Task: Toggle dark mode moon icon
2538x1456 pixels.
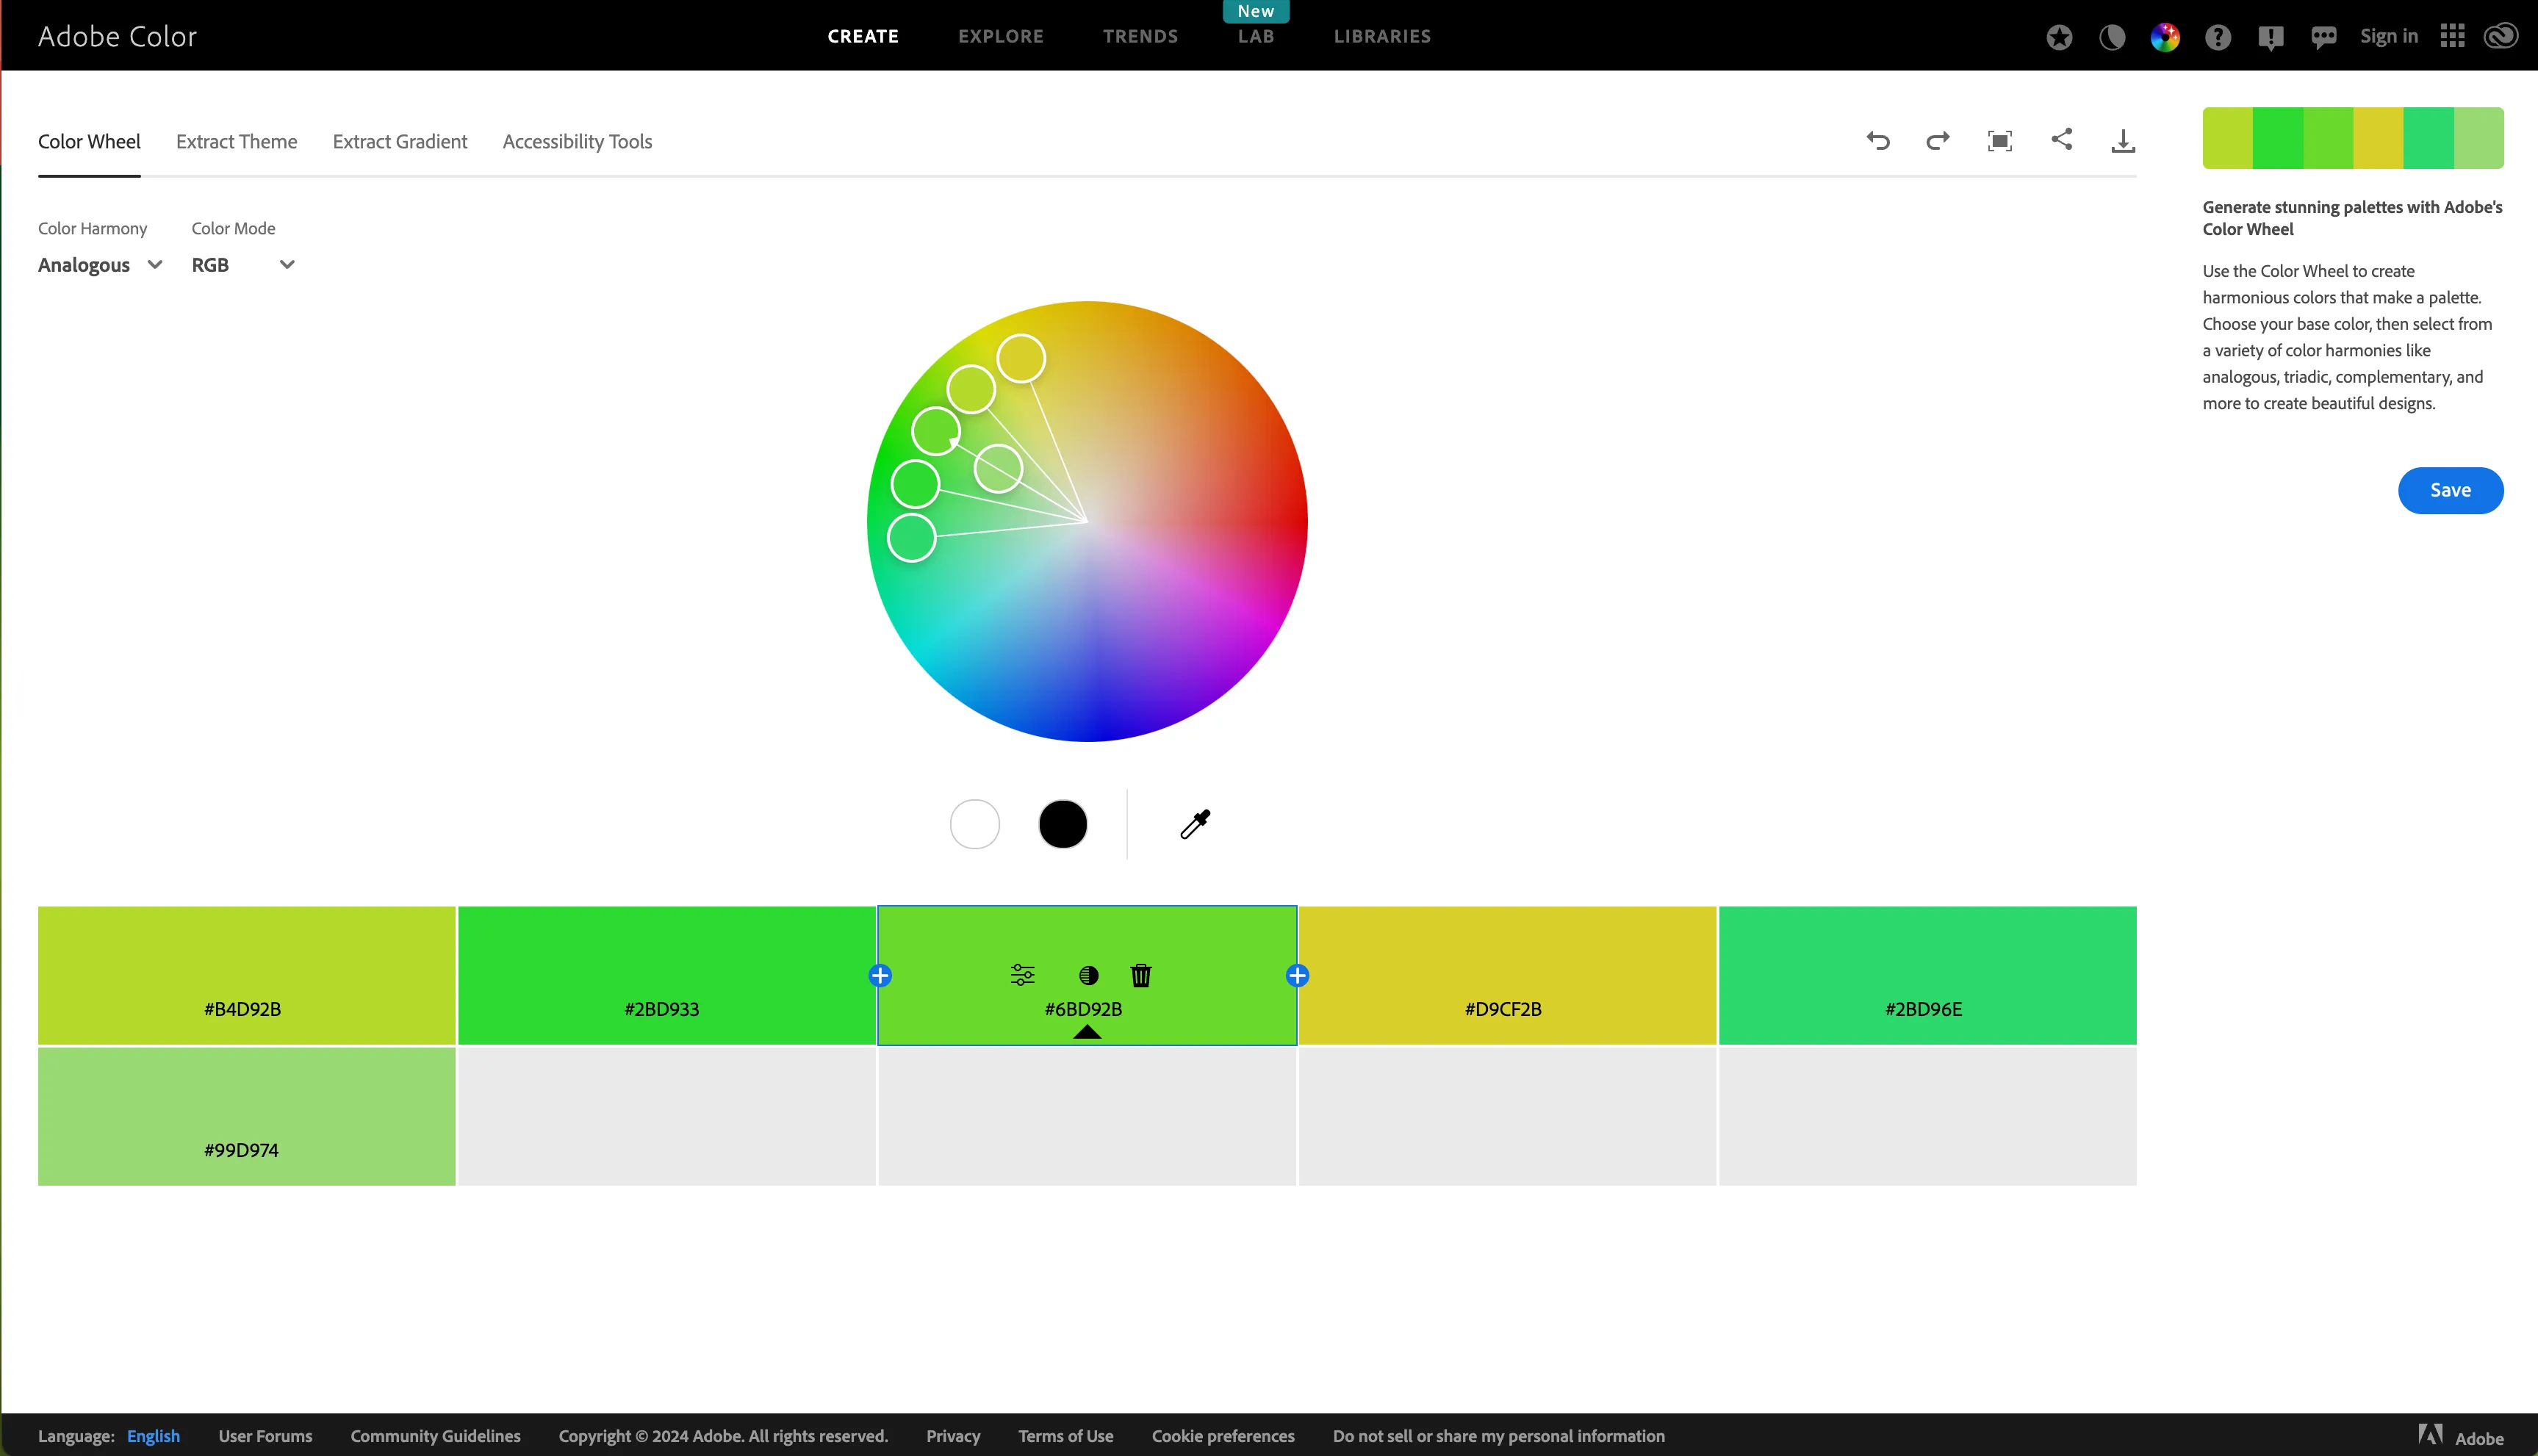Action: pyautogui.click(x=2112, y=37)
